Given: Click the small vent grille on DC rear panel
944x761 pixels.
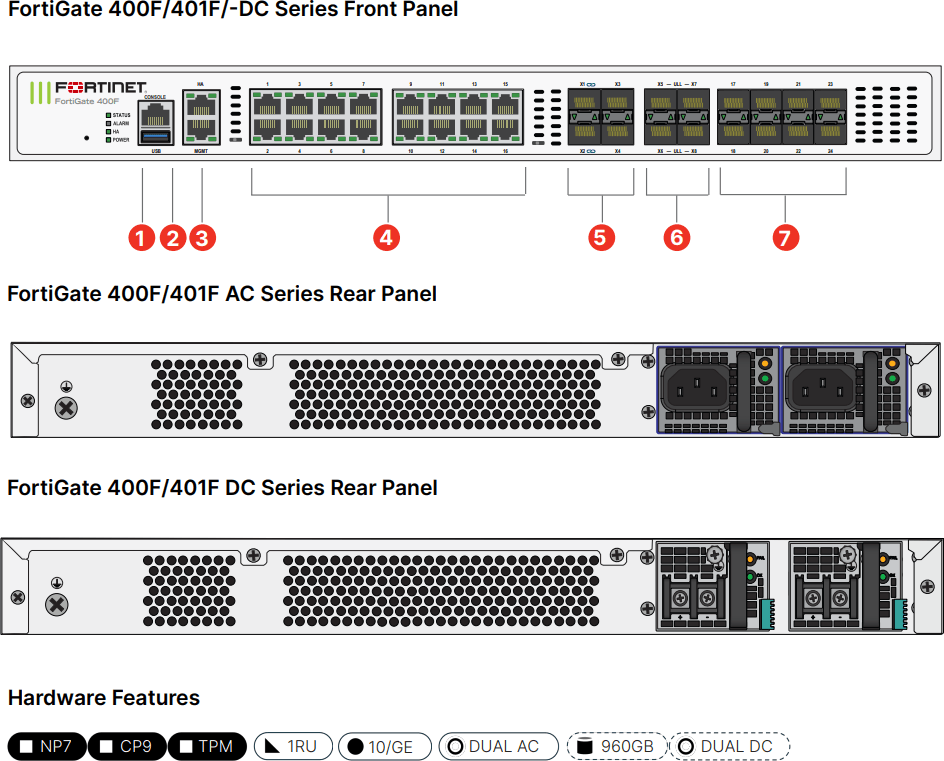Looking at the screenshot, I should pos(189,591).
